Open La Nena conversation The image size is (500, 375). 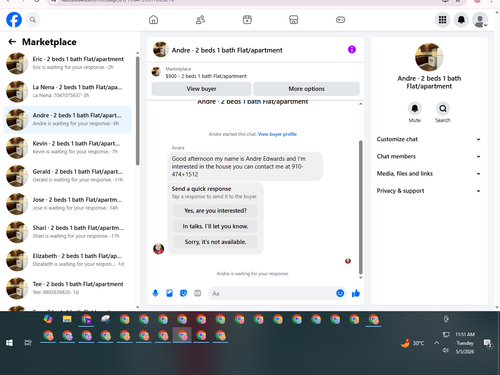point(67,91)
